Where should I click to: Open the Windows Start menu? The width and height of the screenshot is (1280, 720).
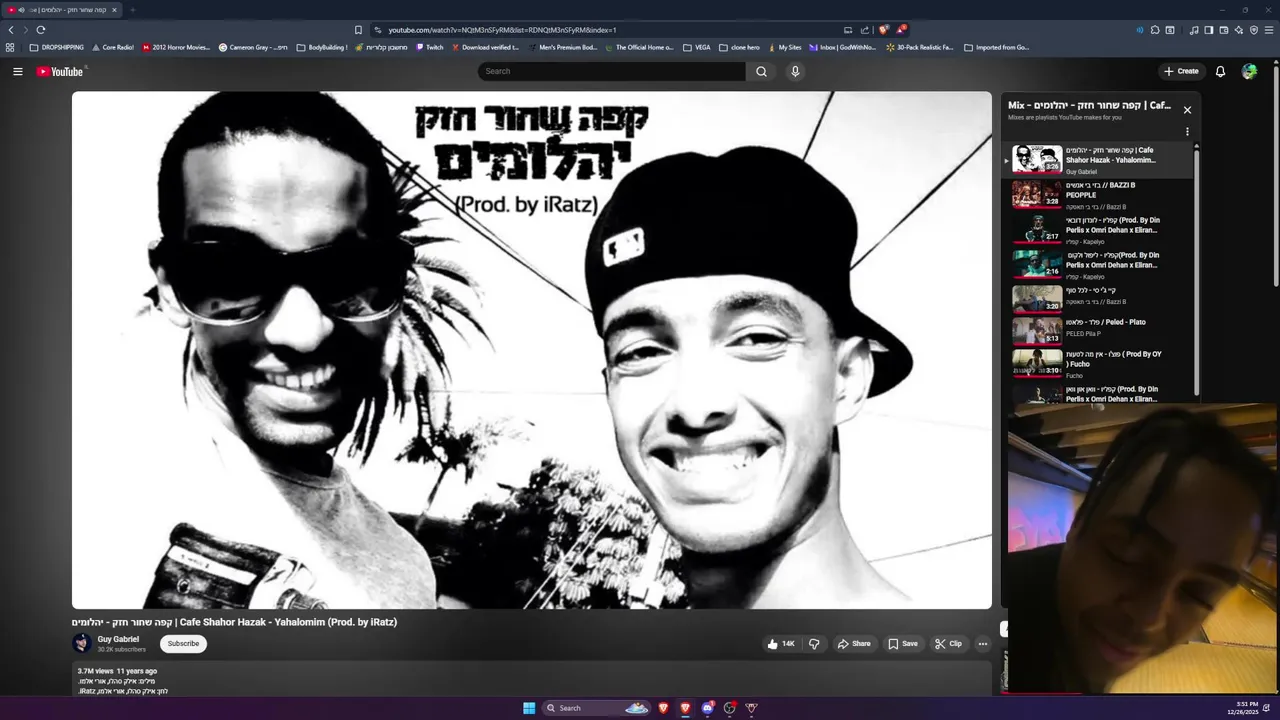pos(529,708)
